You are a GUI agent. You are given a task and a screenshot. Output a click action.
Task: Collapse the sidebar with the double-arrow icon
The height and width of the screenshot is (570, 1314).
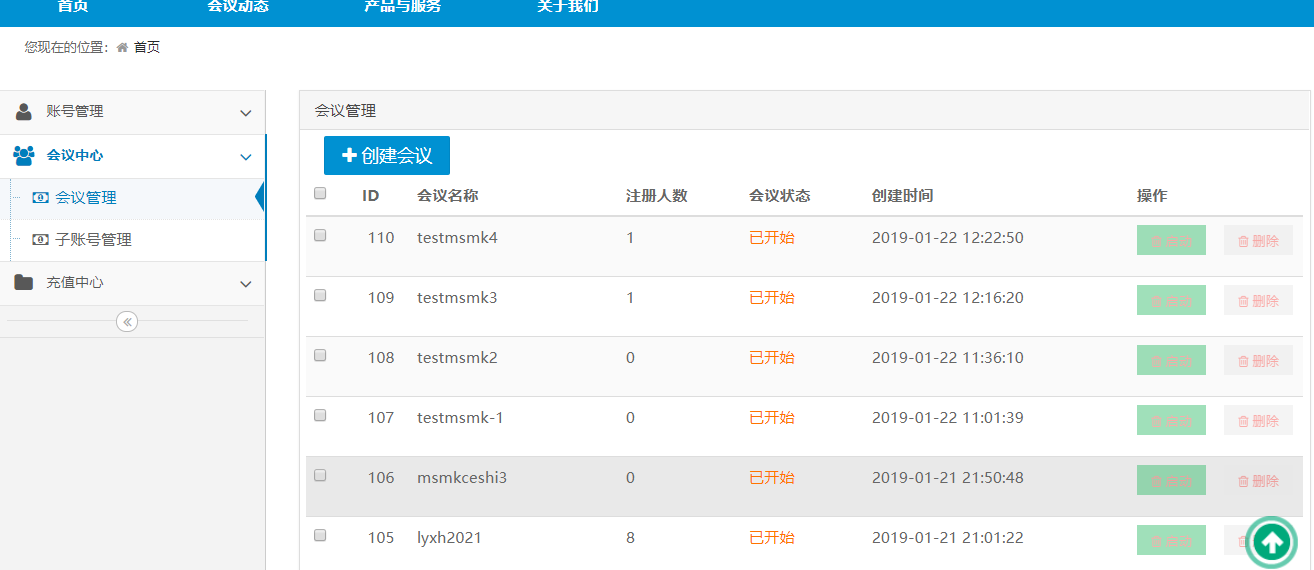click(127, 321)
